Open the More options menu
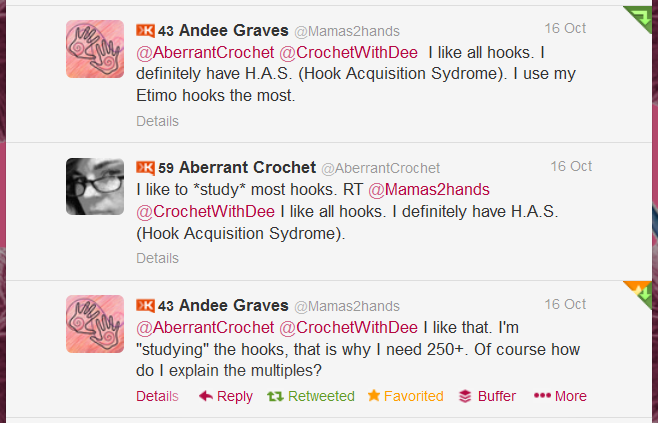Image resolution: width=658 pixels, height=423 pixels. point(561,396)
